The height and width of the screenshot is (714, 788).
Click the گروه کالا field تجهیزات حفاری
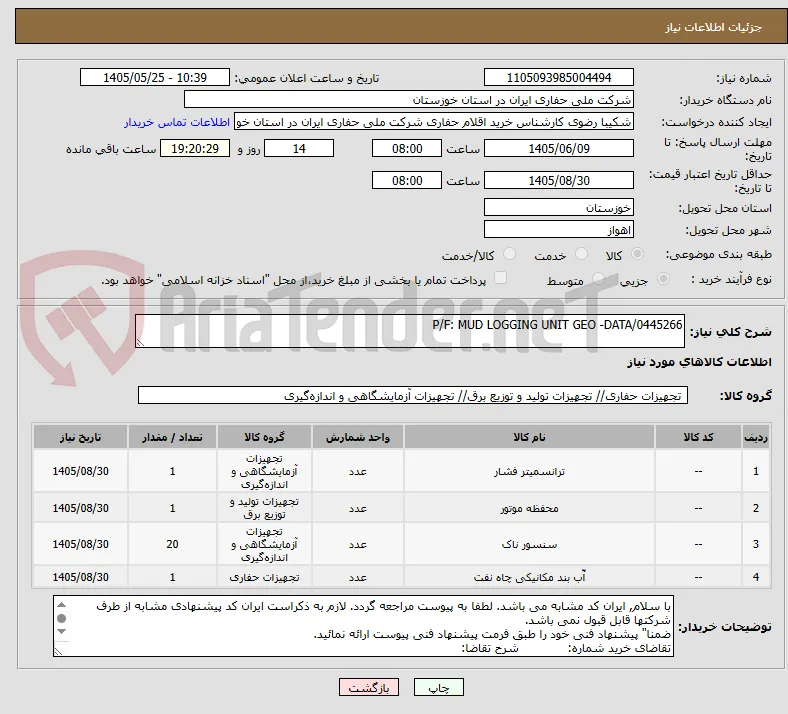point(413,395)
